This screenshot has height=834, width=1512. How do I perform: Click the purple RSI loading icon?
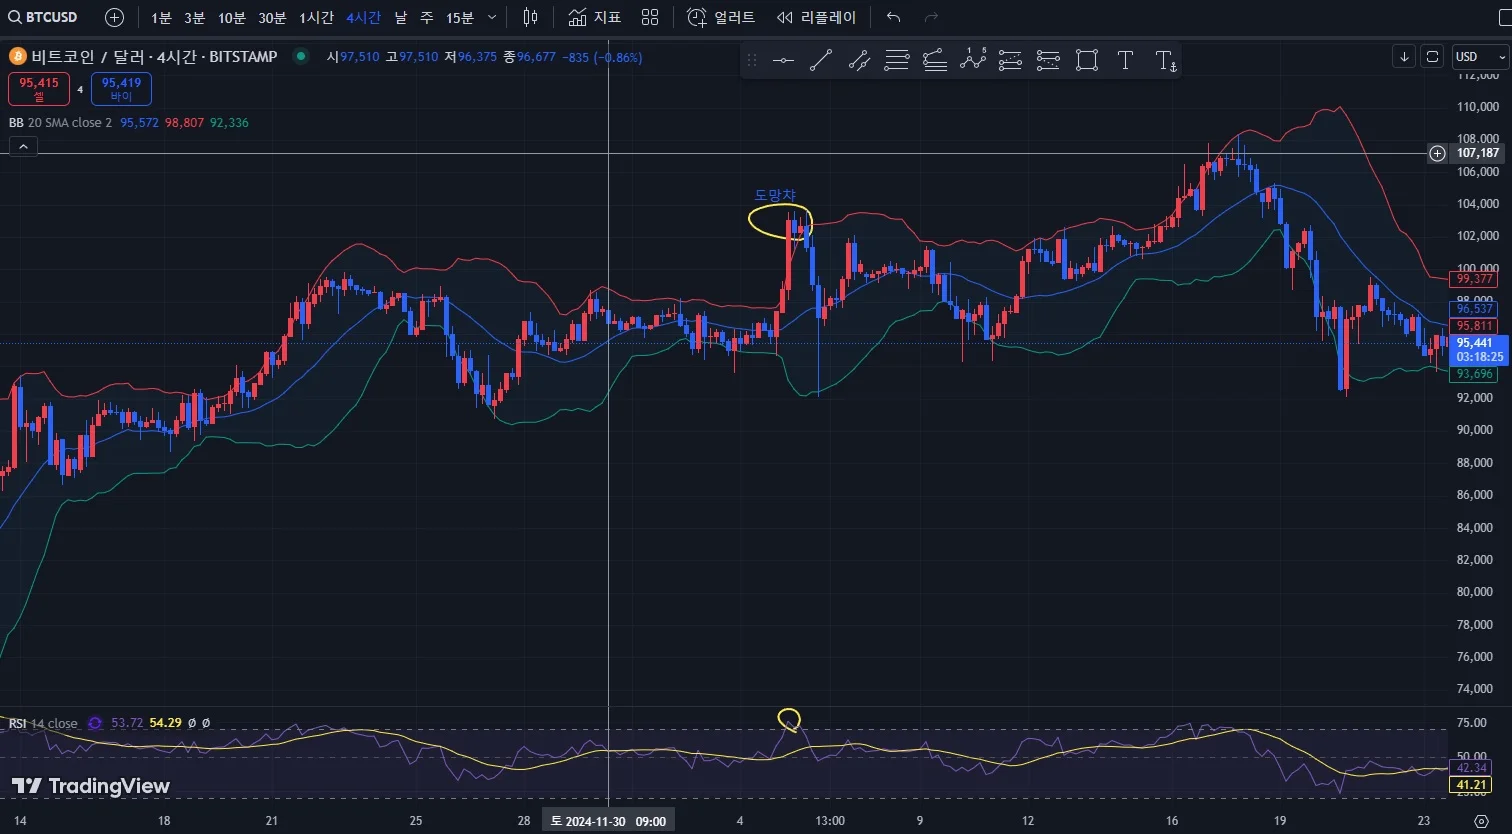[95, 723]
